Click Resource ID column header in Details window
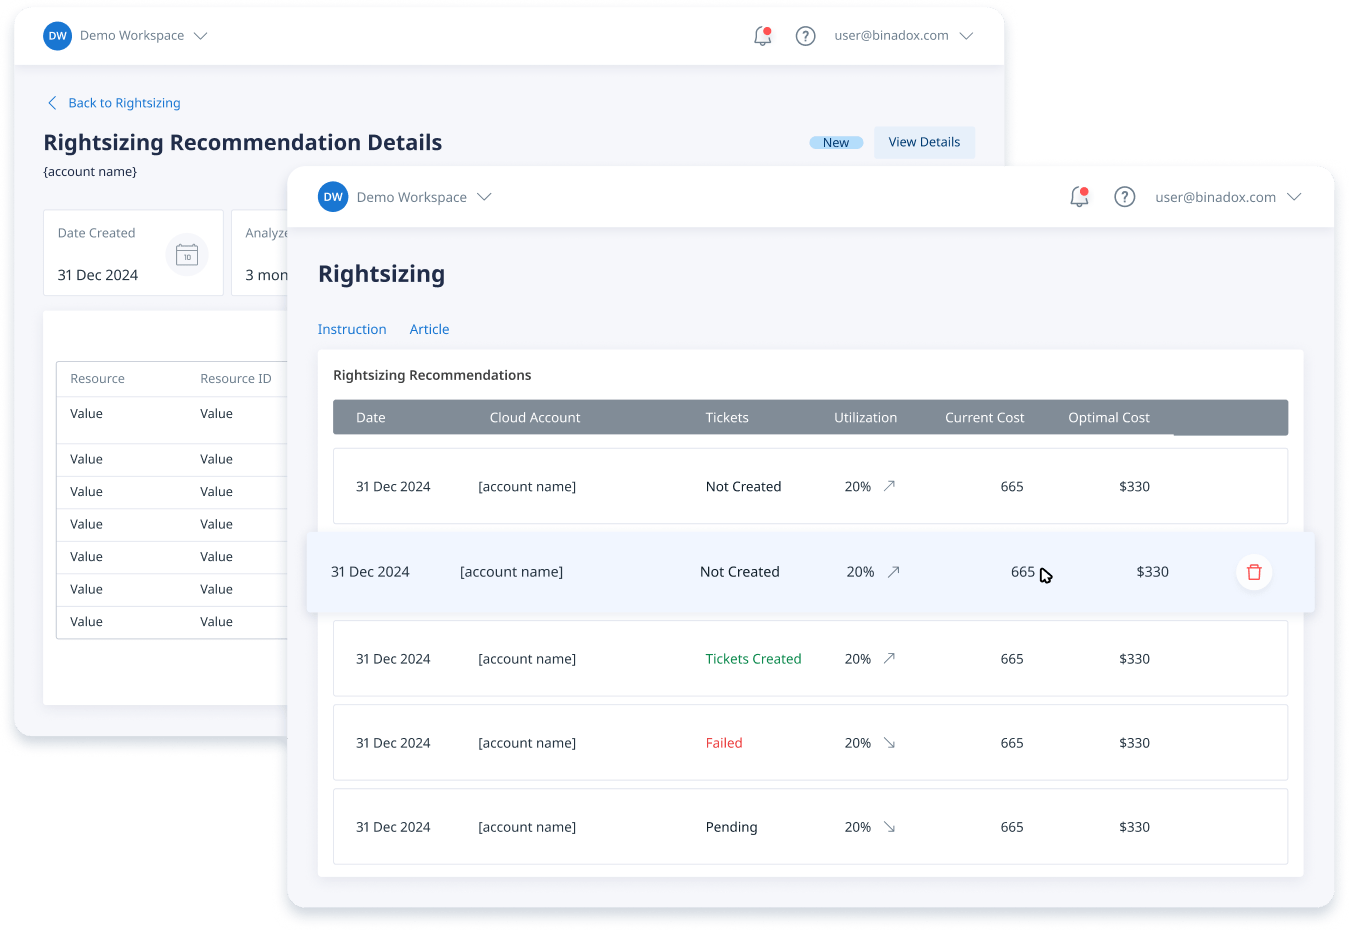 236,379
